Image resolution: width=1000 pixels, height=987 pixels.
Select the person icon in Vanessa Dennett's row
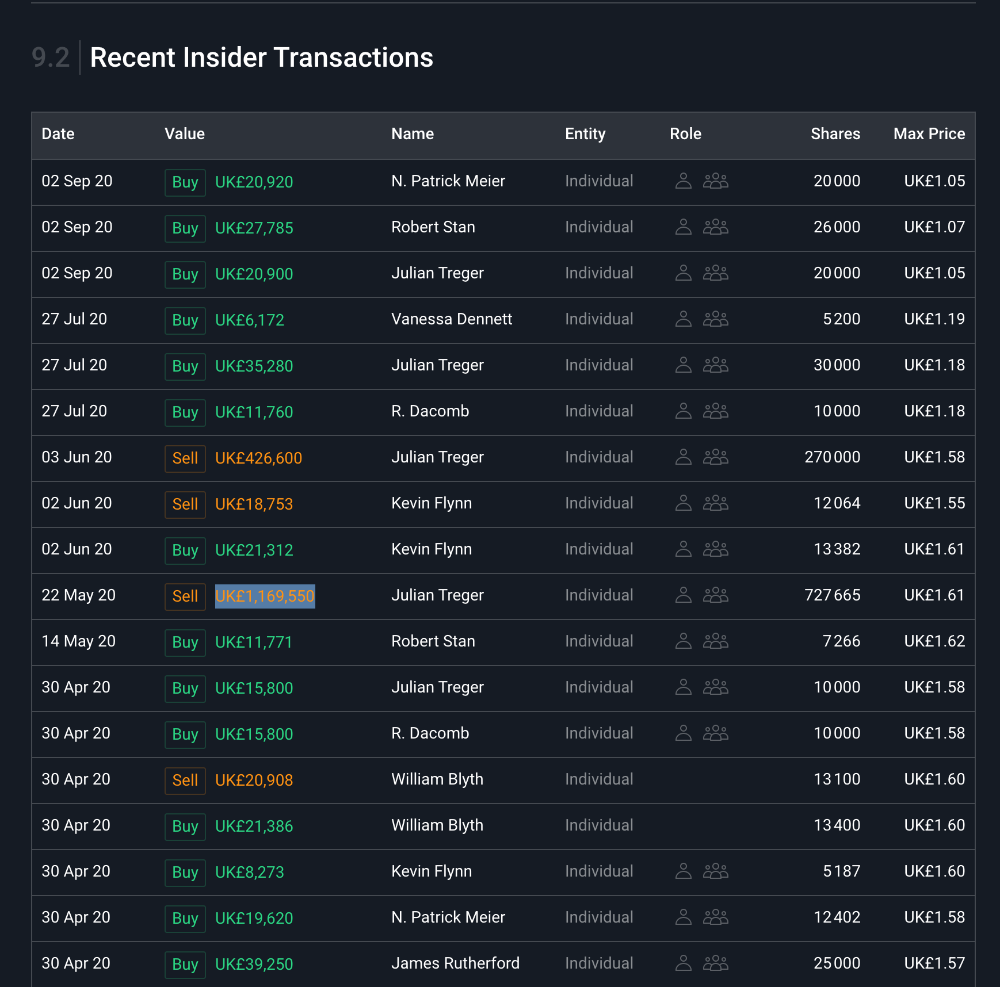click(x=684, y=319)
